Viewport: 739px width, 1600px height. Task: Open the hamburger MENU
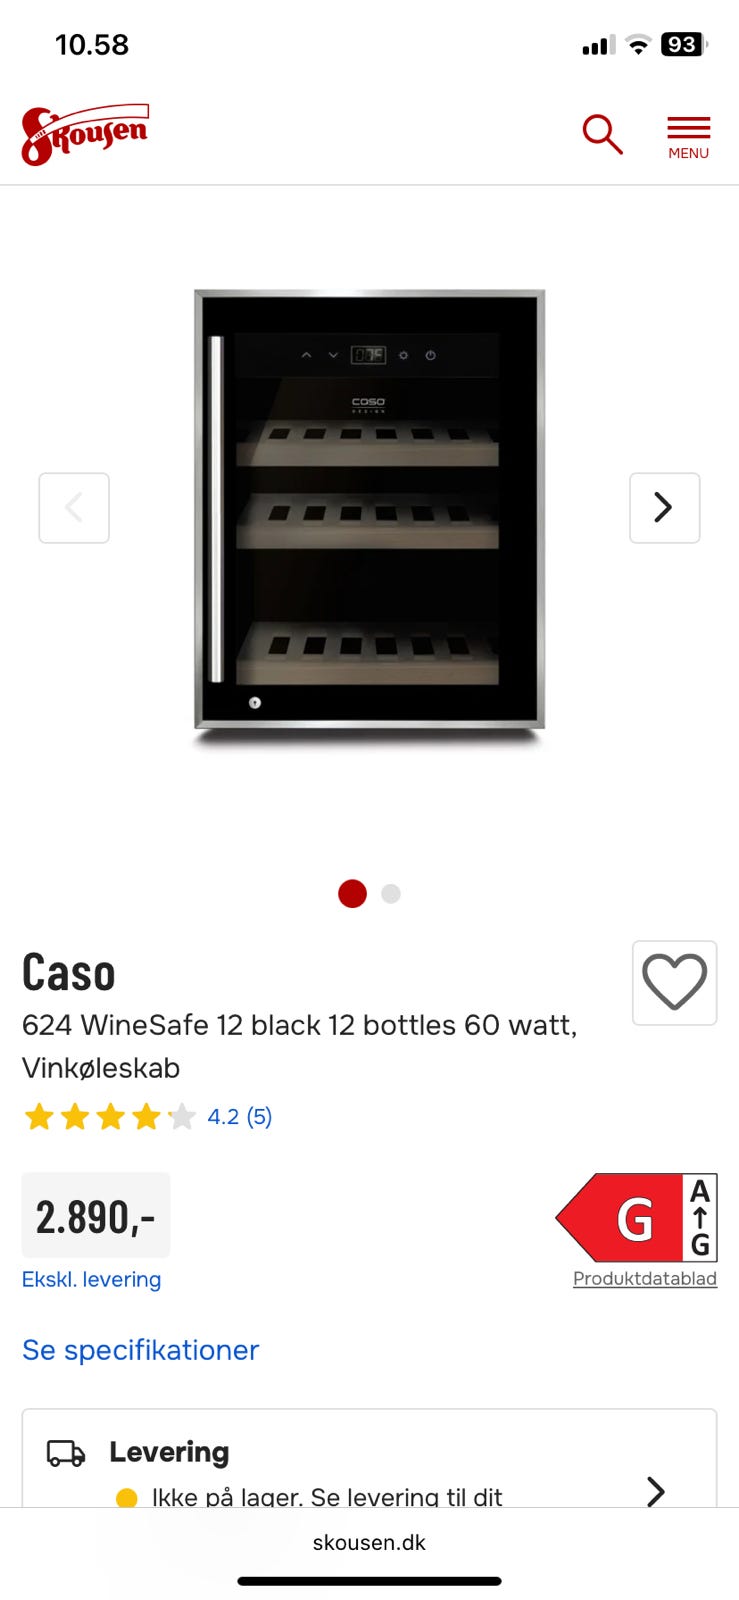(688, 137)
